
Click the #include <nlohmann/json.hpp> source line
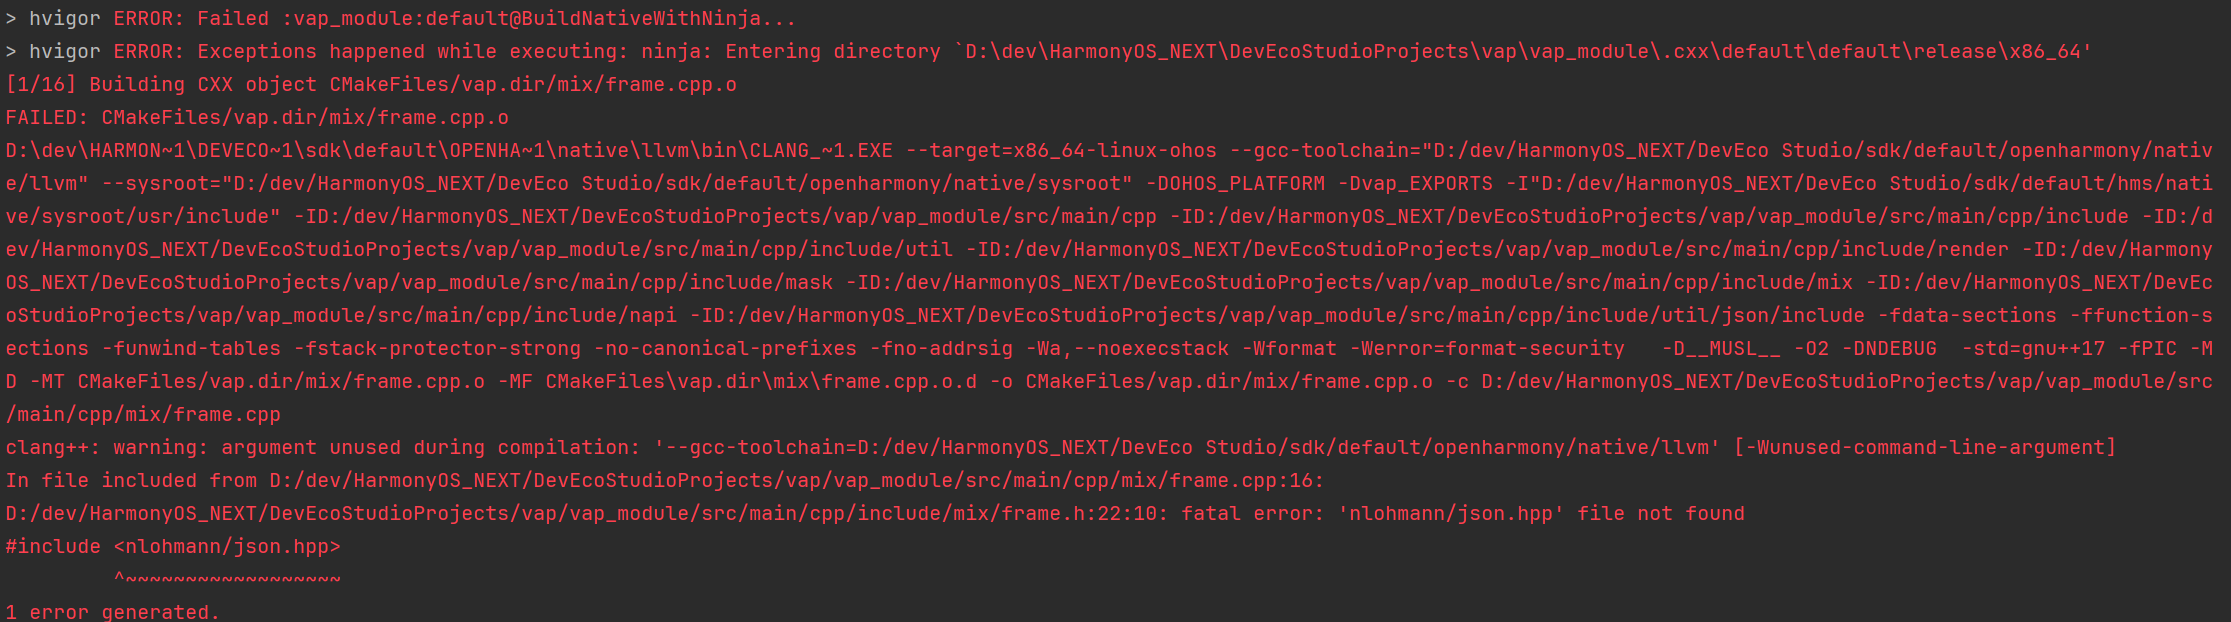(173, 546)
